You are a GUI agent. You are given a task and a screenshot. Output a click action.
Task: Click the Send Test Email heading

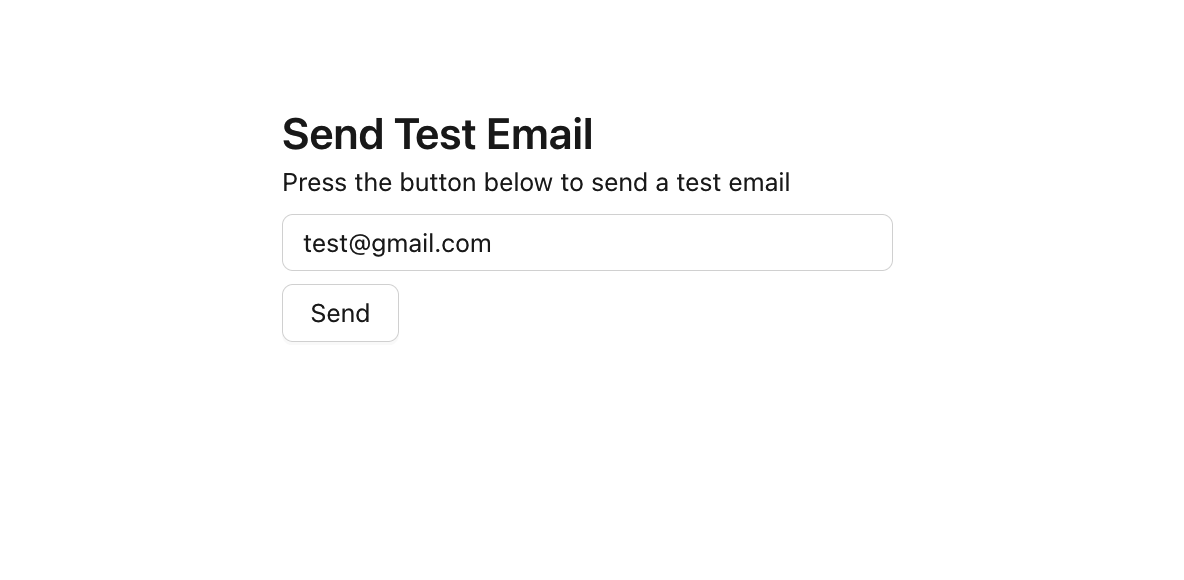pos(437,135)
